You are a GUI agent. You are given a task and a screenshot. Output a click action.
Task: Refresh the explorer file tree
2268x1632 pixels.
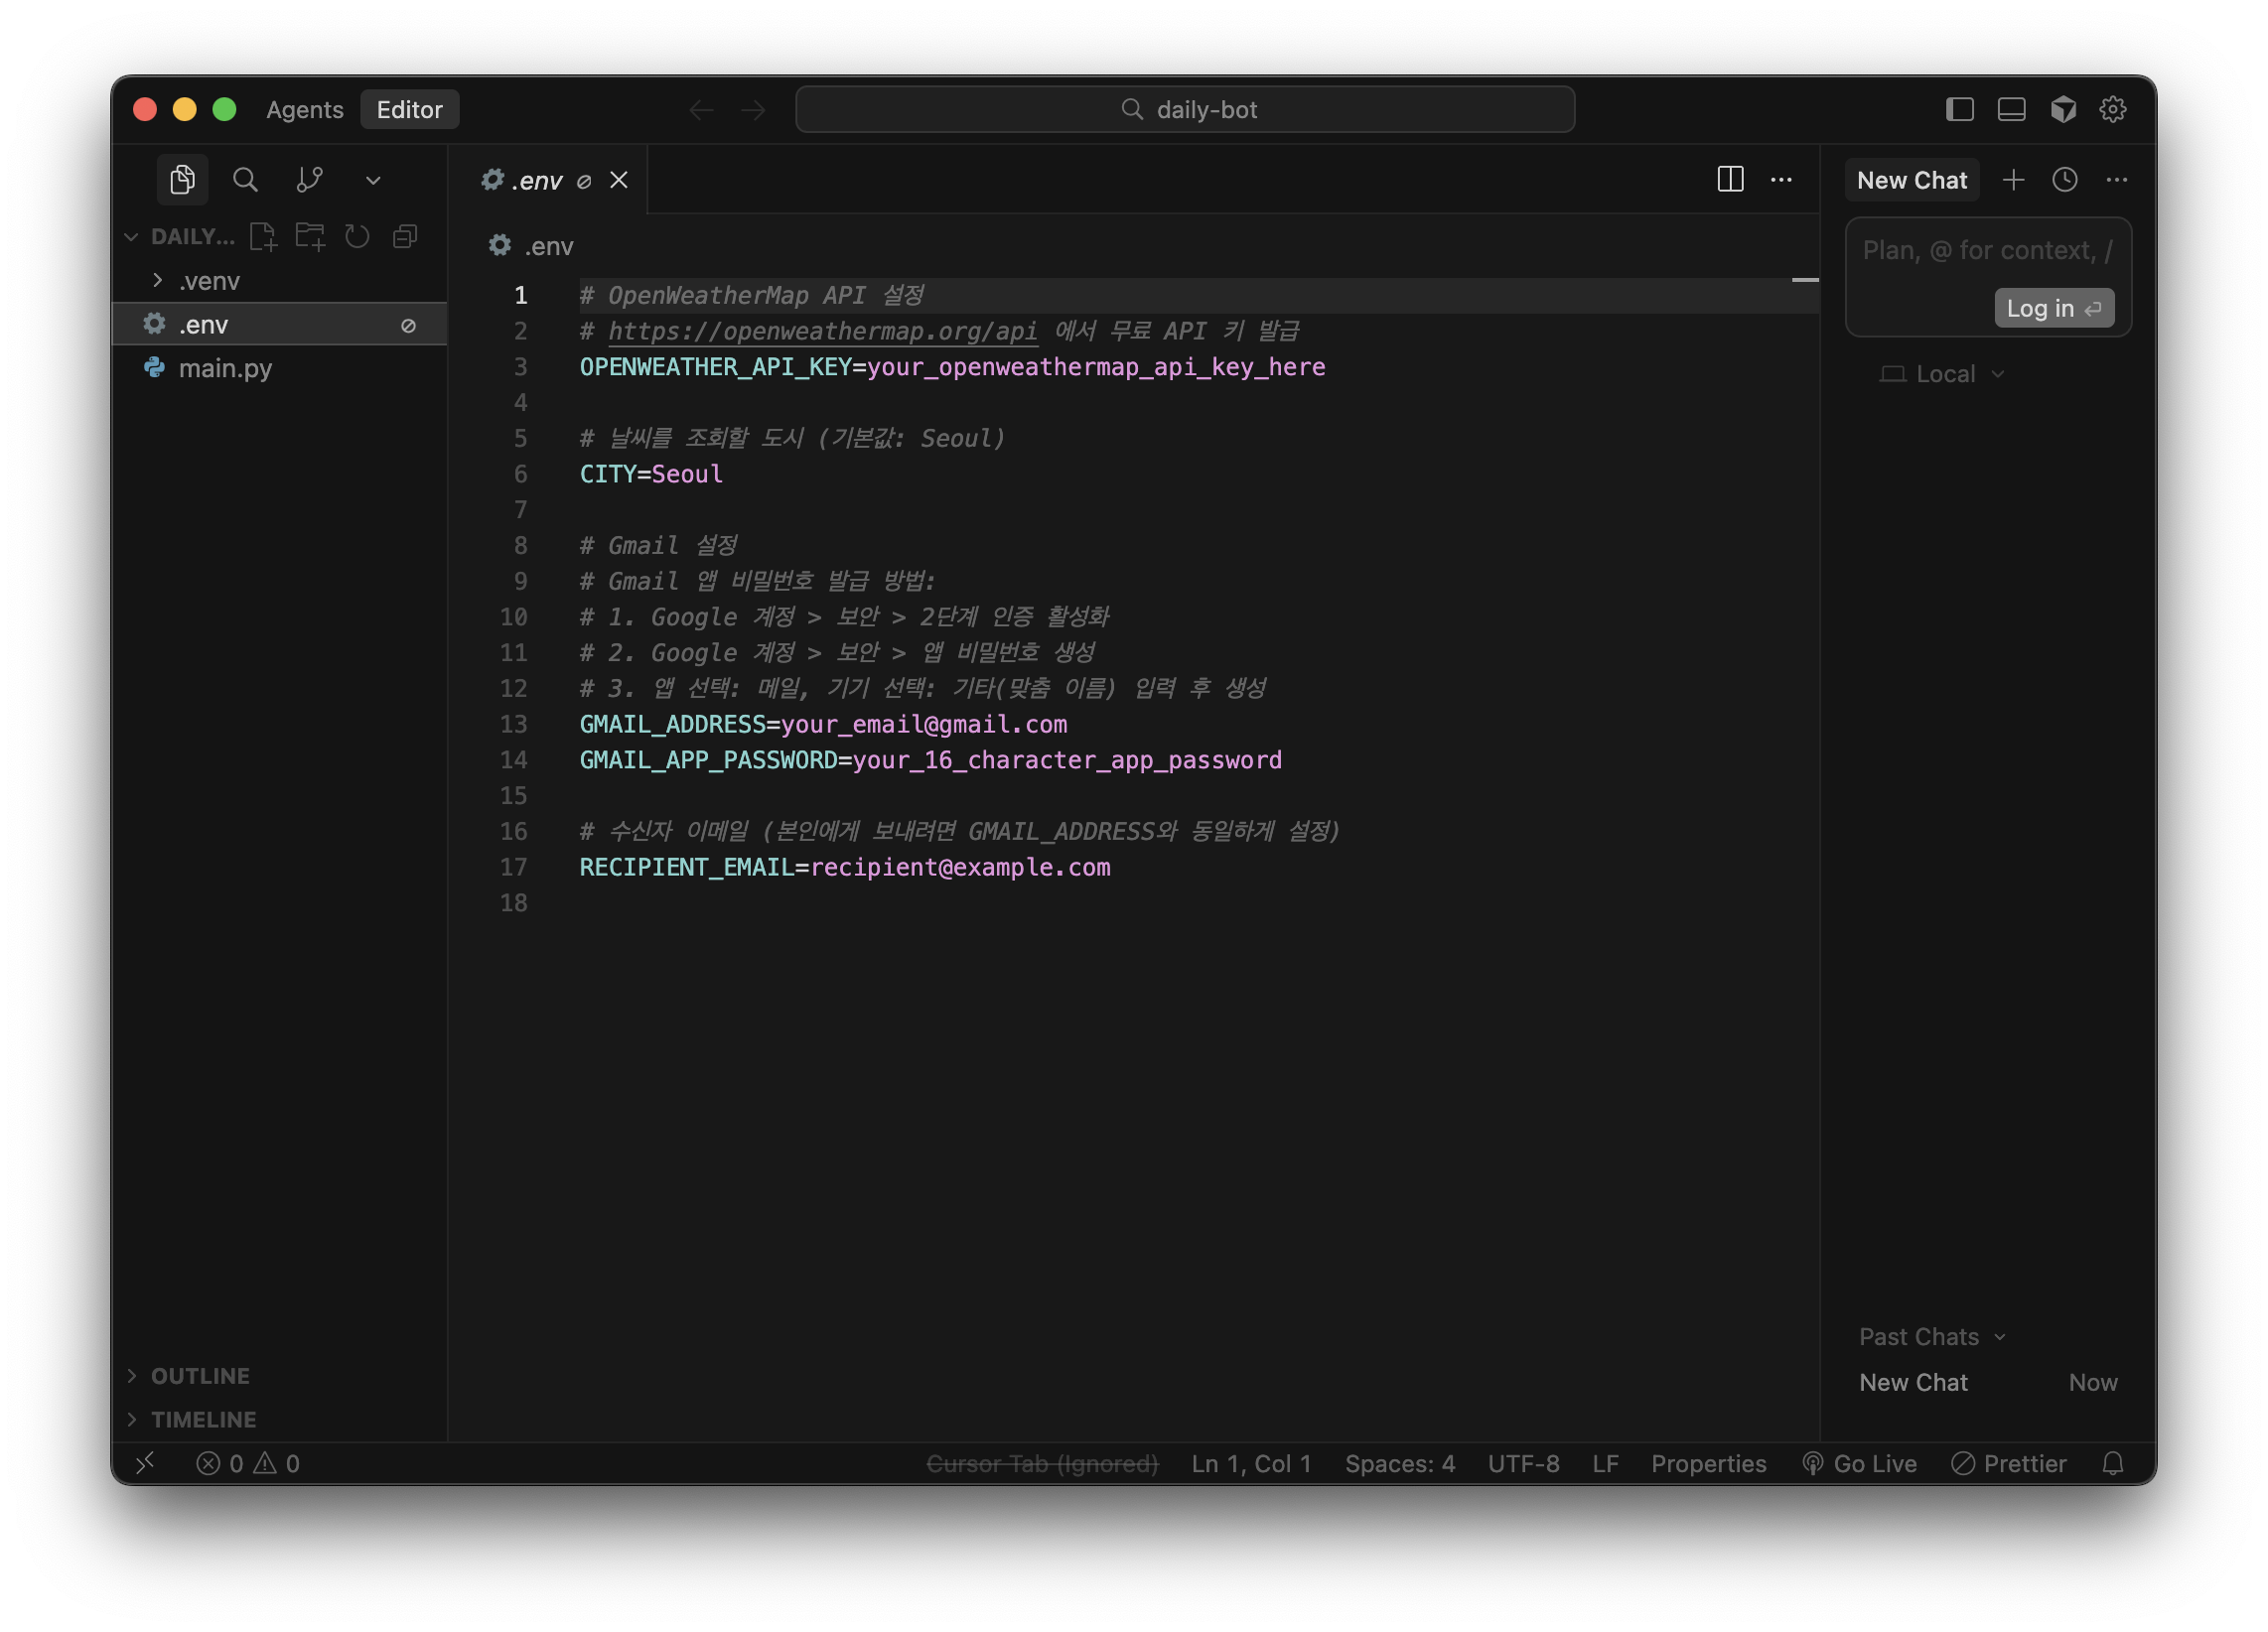[357, 236]
